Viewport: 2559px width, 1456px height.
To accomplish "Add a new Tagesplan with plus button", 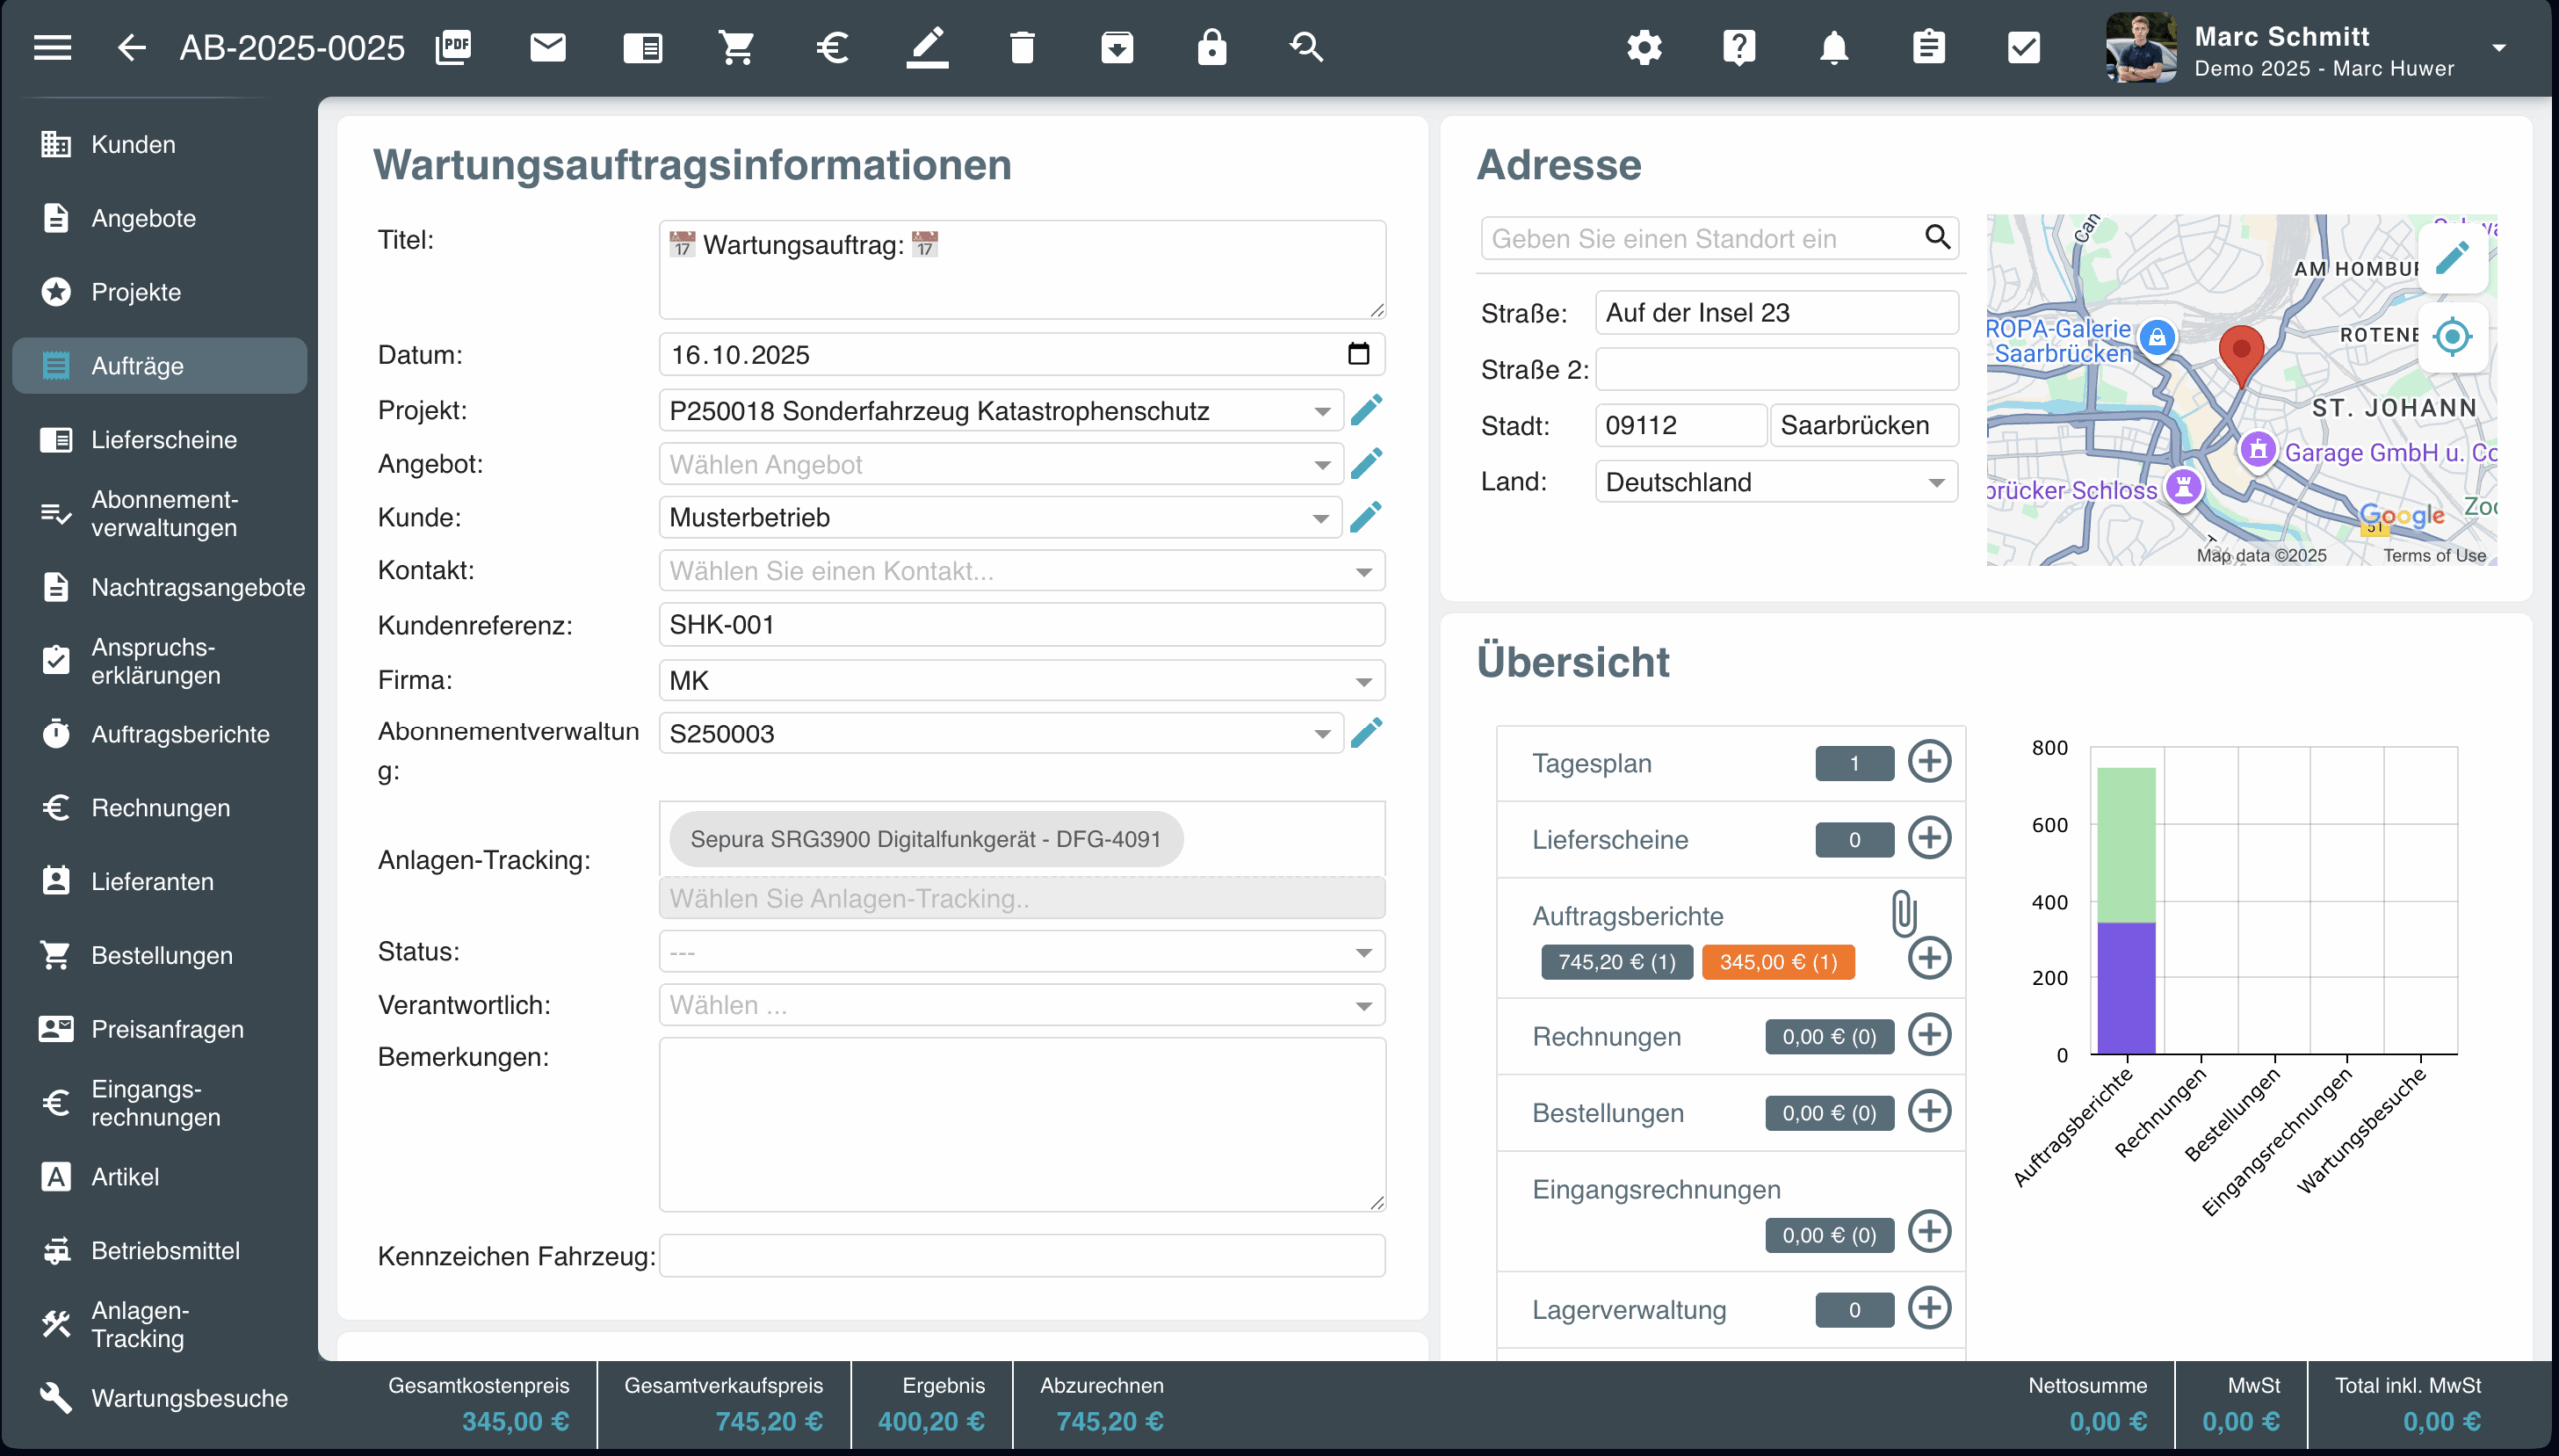I will click(1929, 762).
